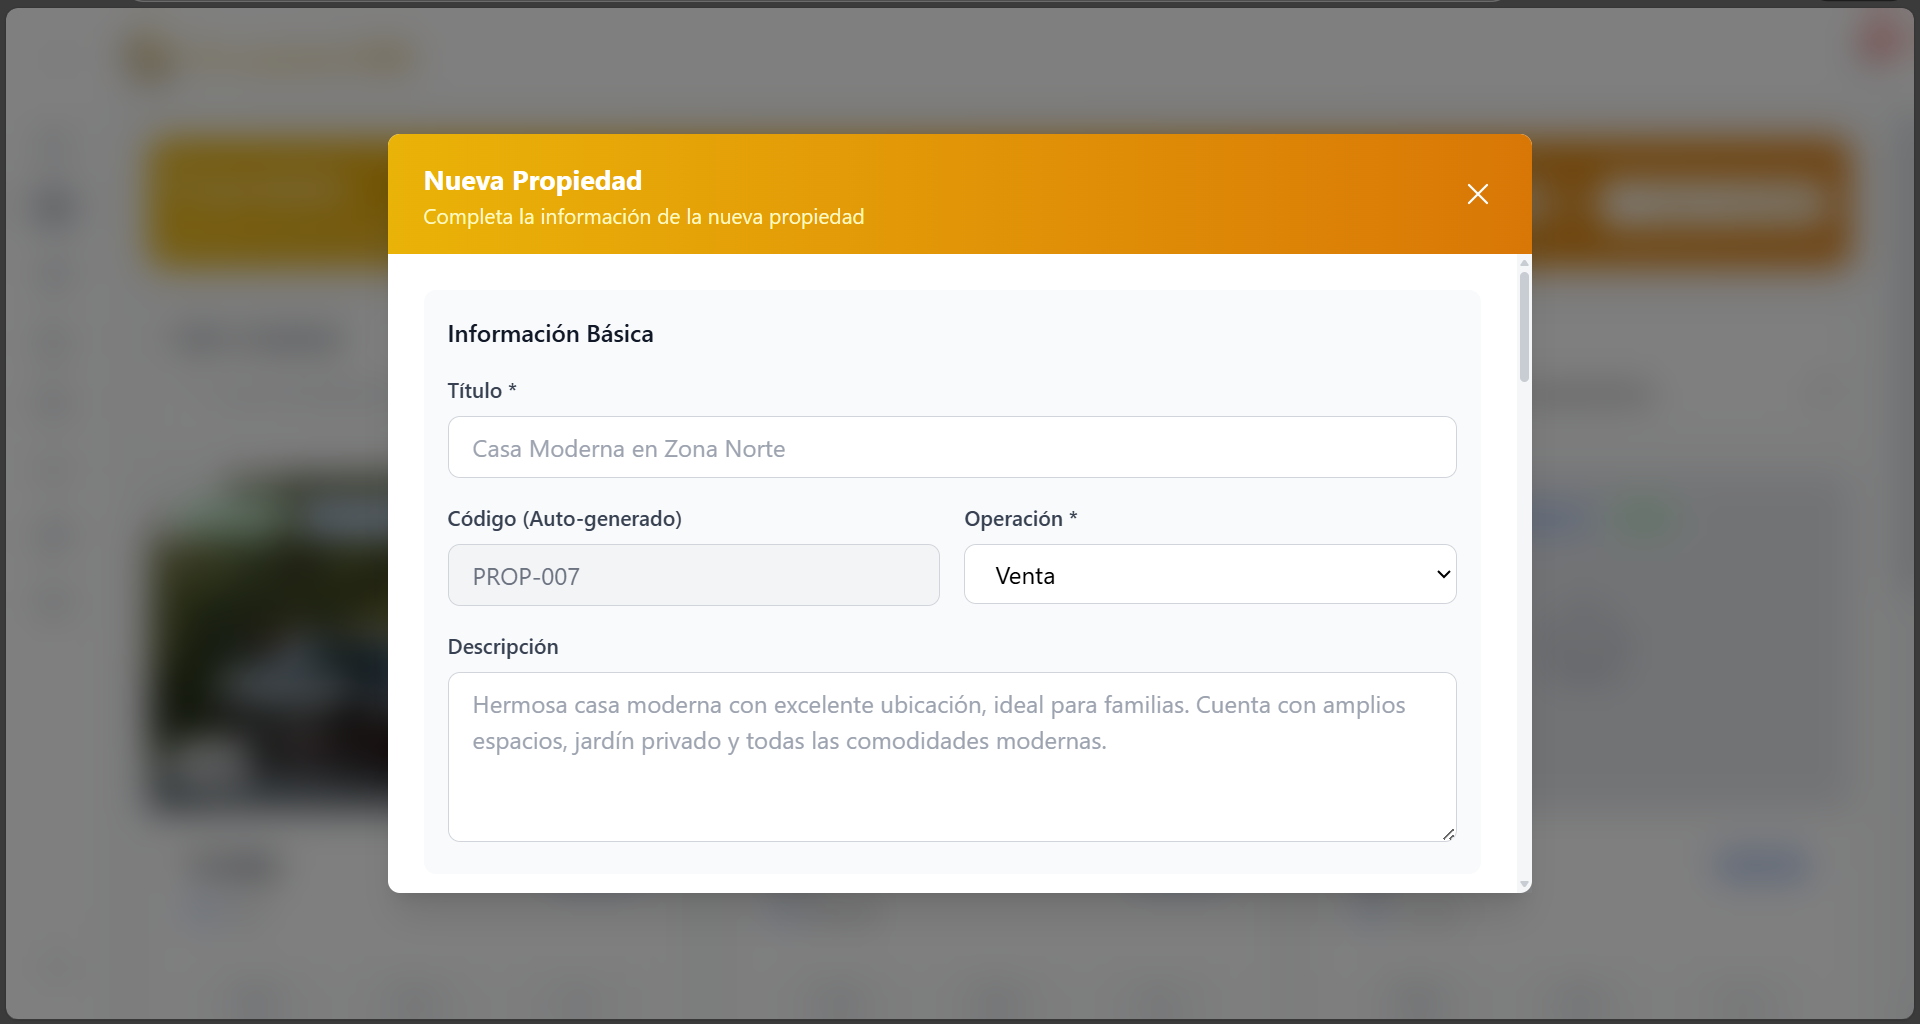The width and height of the screenshot is (1920, 1024).
Task: Click the dialog's vertical scrollbar thumb
Action: click(1524, 326)
